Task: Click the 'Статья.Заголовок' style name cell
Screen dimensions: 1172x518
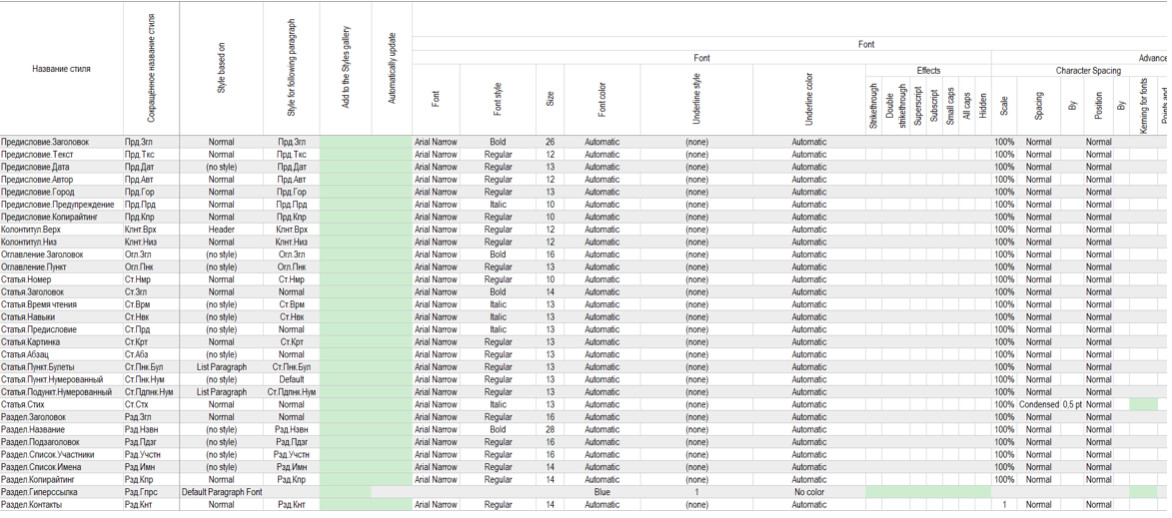Action: [61, 292]
